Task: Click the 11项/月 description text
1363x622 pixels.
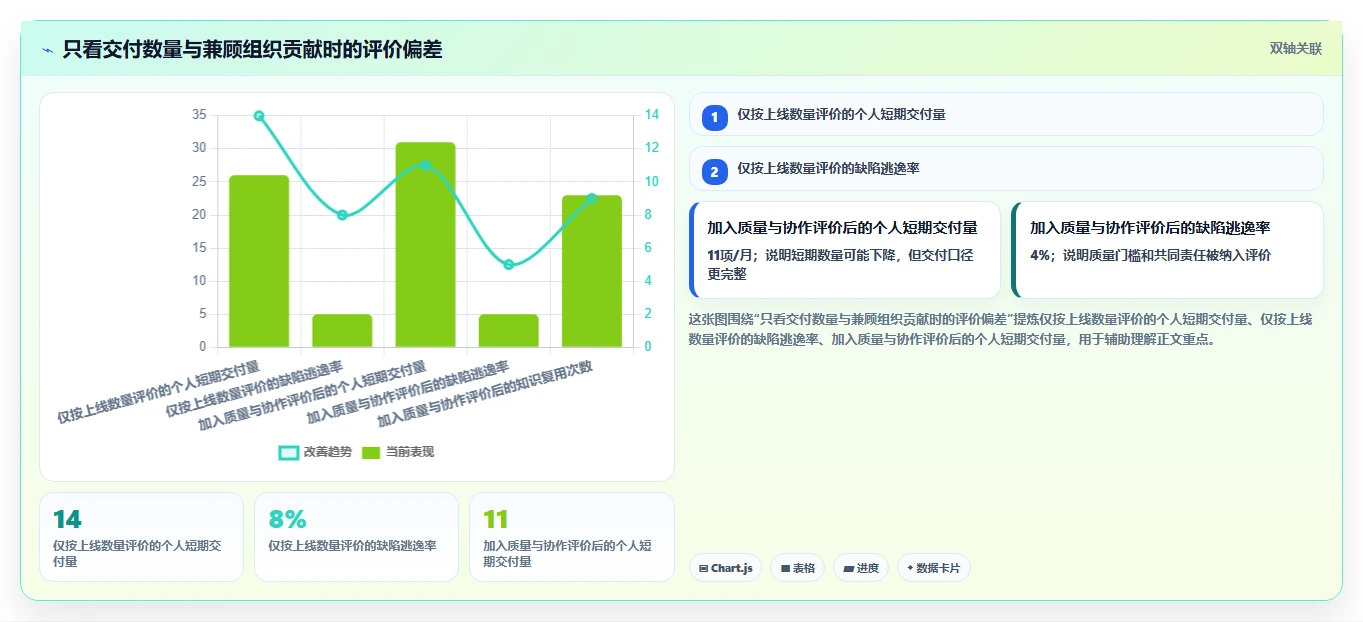Action: tap(841, 264)
